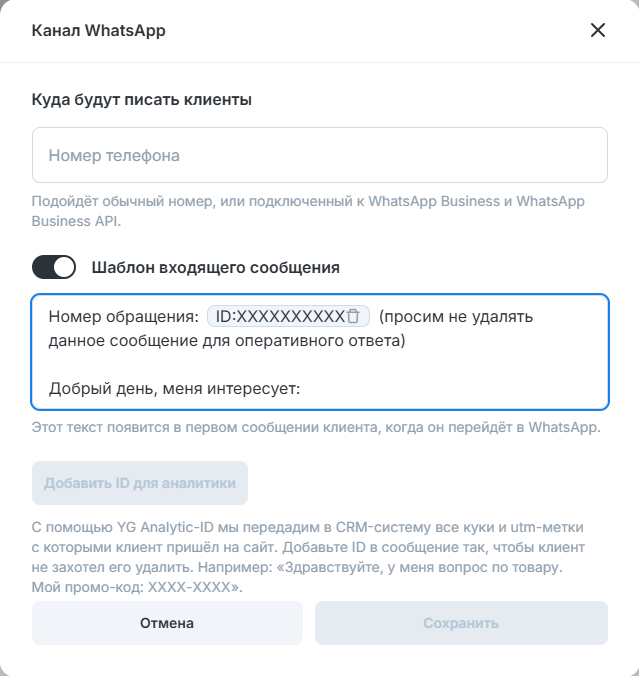This screenshot has height=676, width=639.
Task: Toggle the incoming message template switch
Action: (54, 267)
